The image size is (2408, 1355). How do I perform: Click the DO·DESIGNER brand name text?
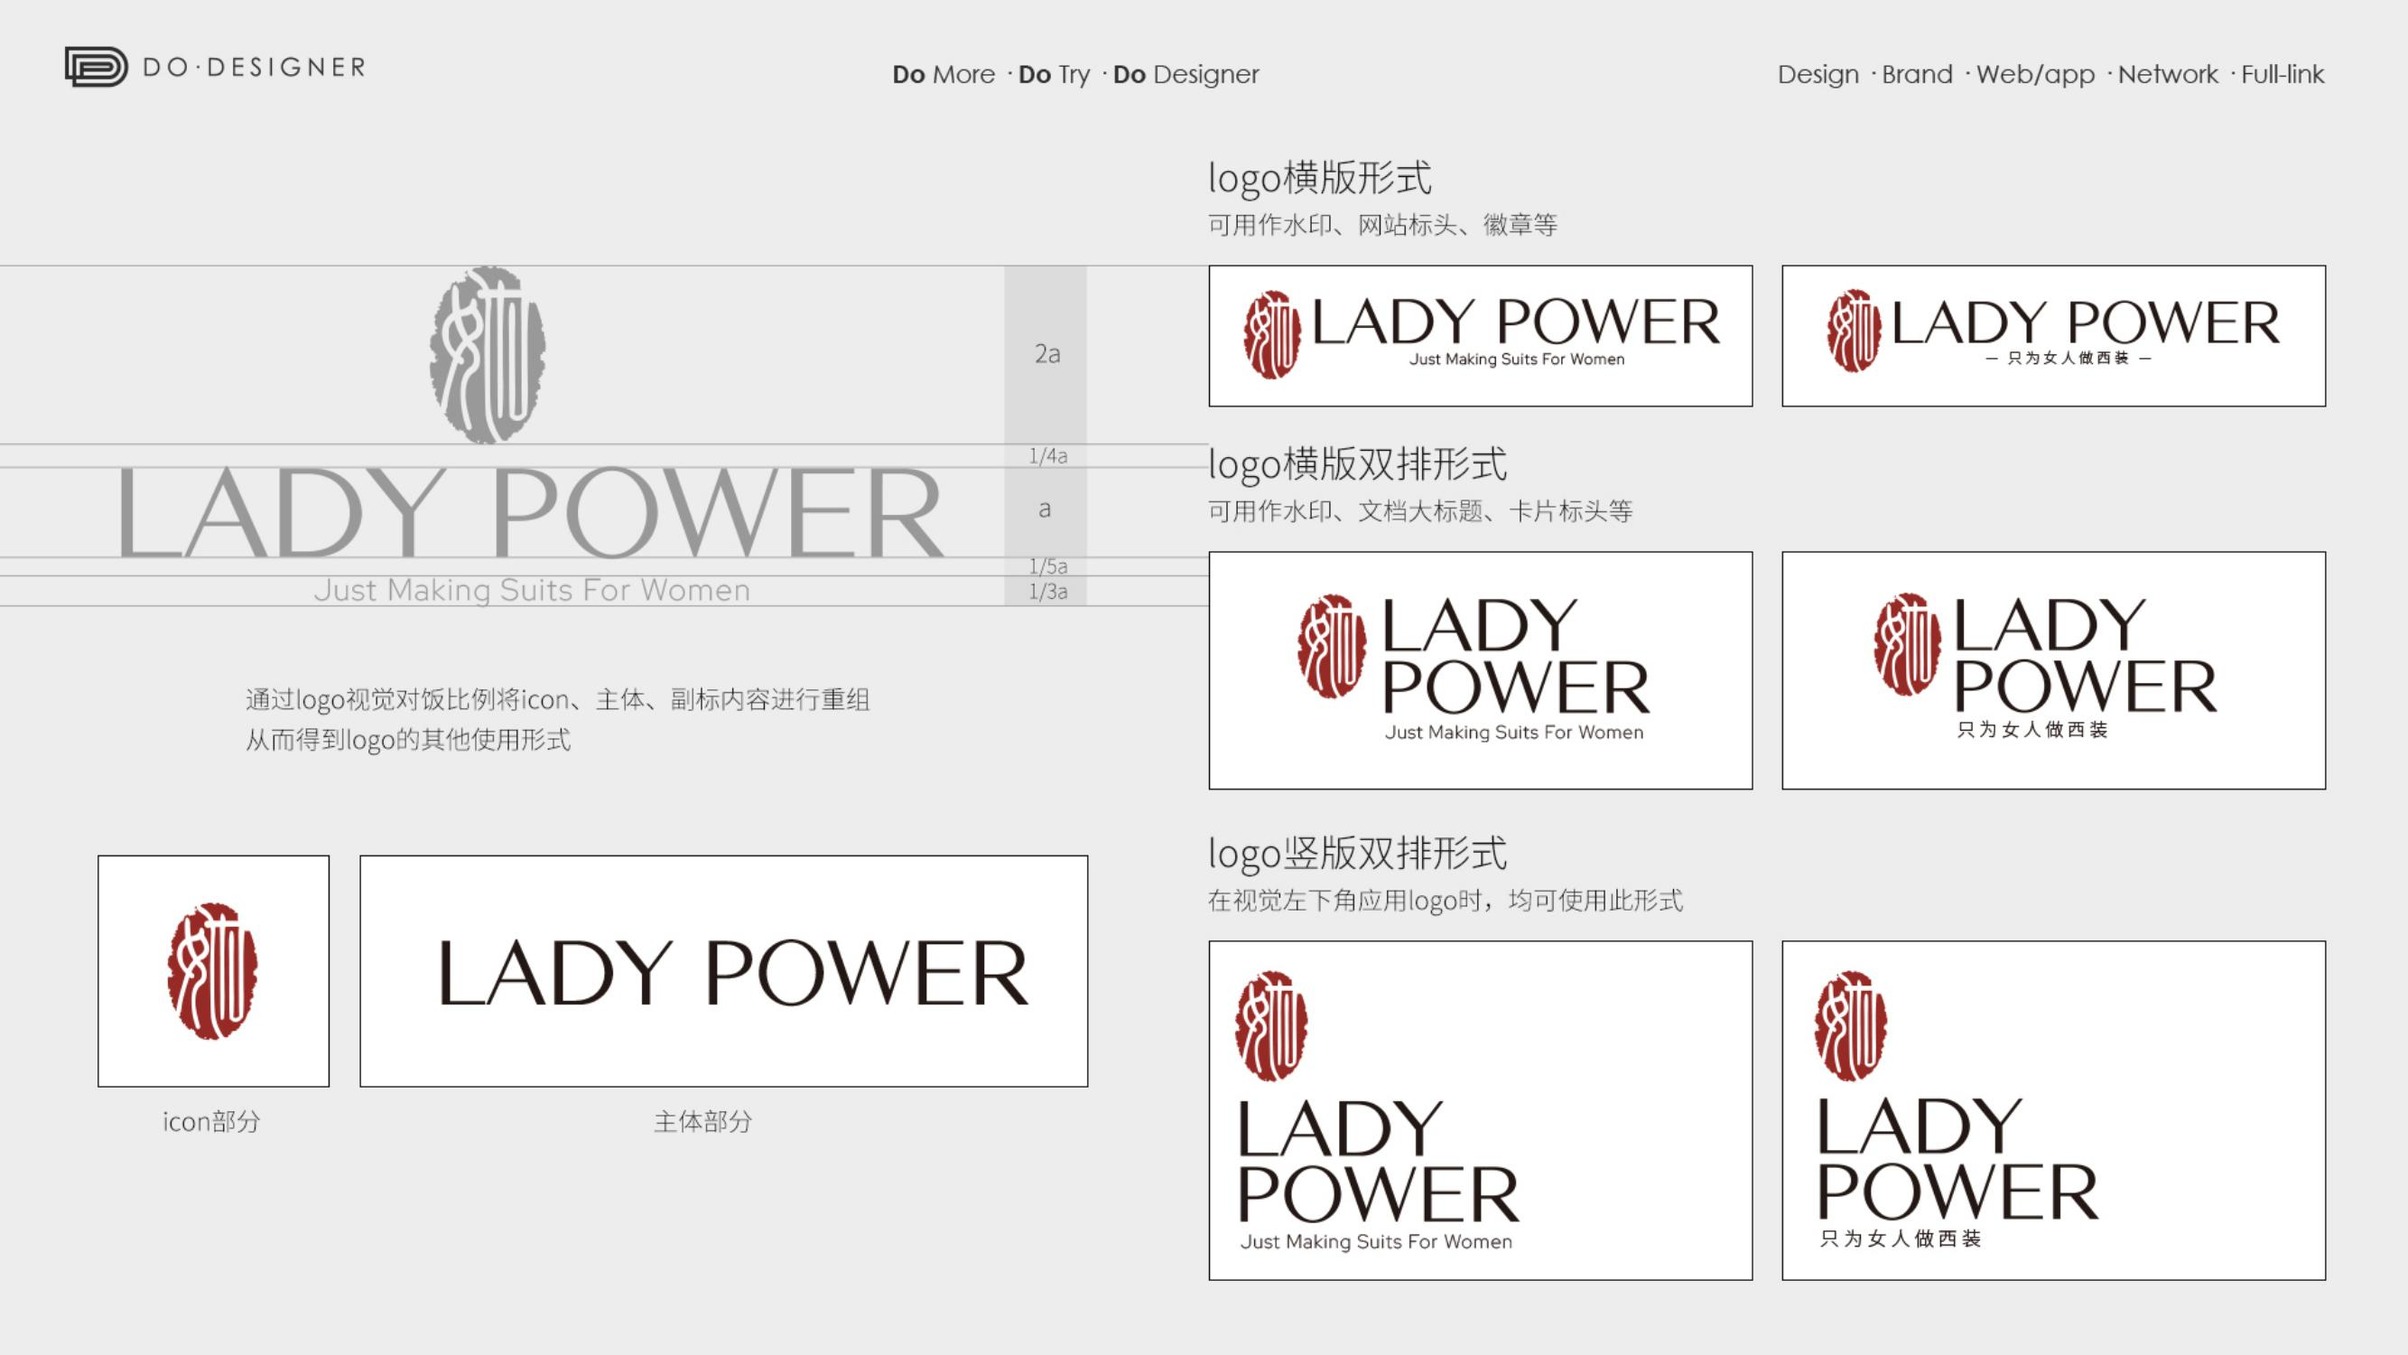click(255, 67)
